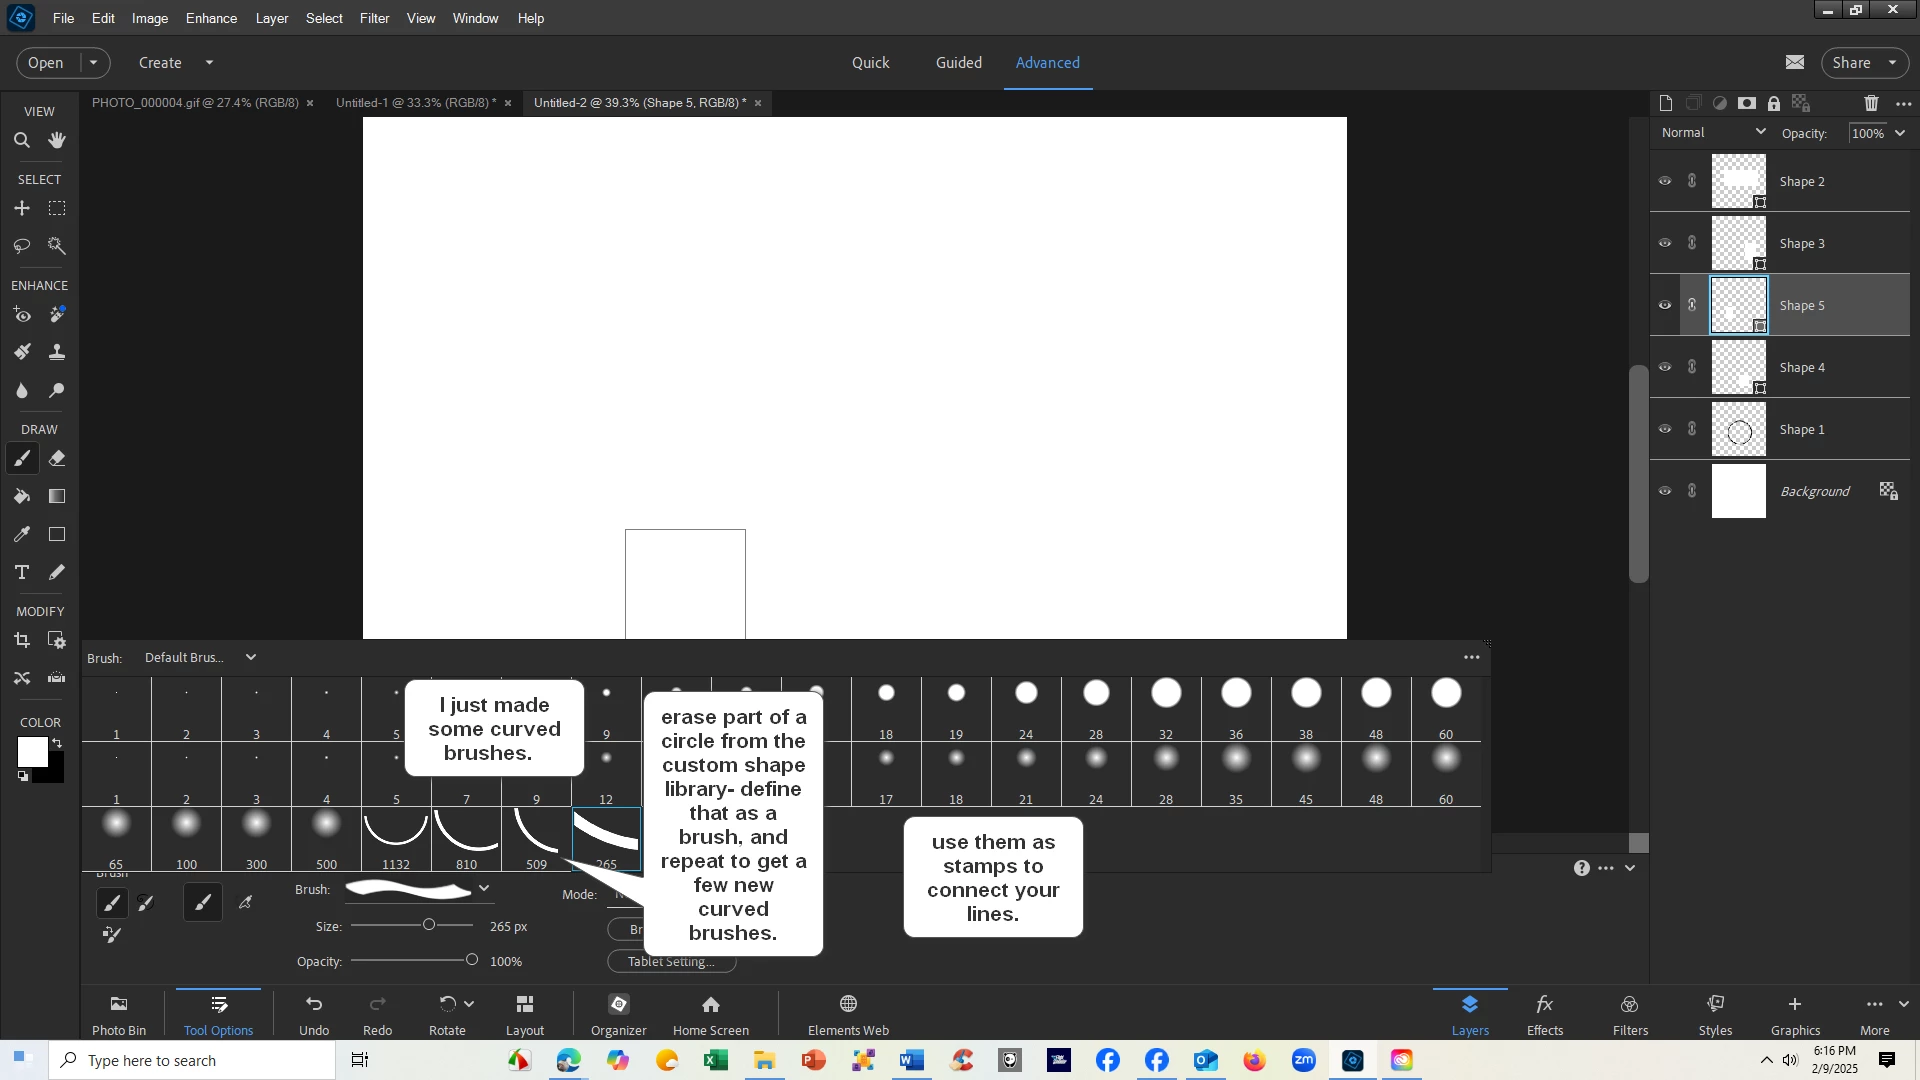Select the Zoom tool

pos(21,141)
